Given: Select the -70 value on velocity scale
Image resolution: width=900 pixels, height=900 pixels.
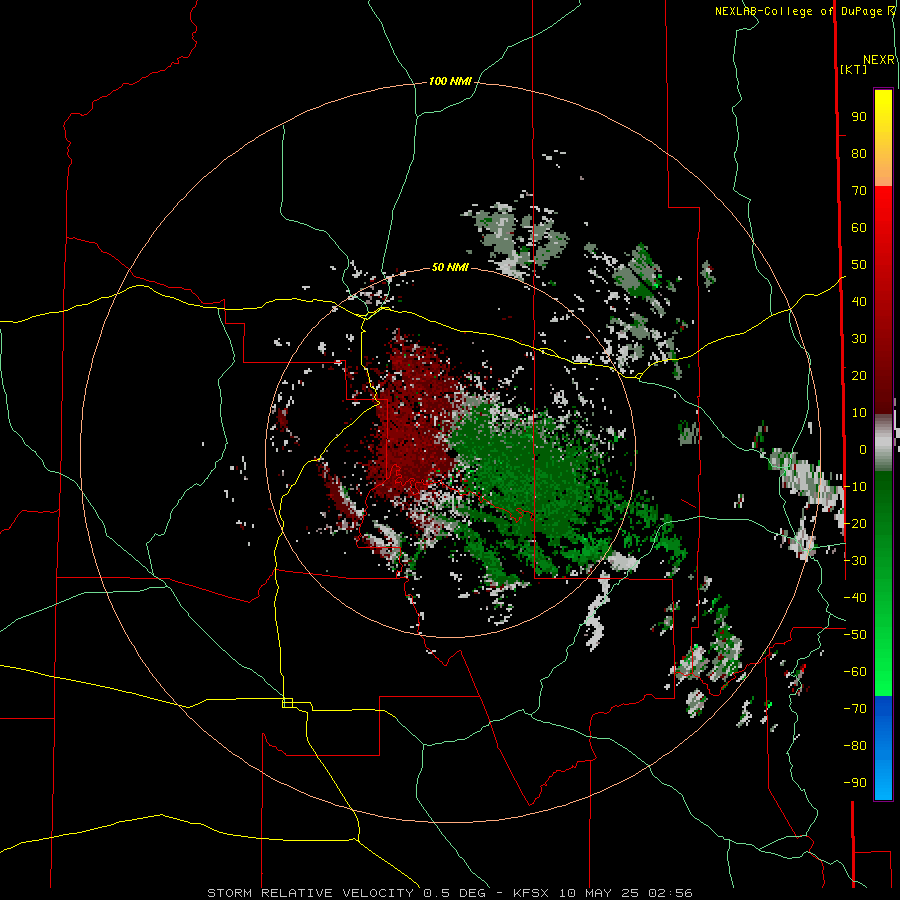Looking at the screenshot, I should click(855, 709).
